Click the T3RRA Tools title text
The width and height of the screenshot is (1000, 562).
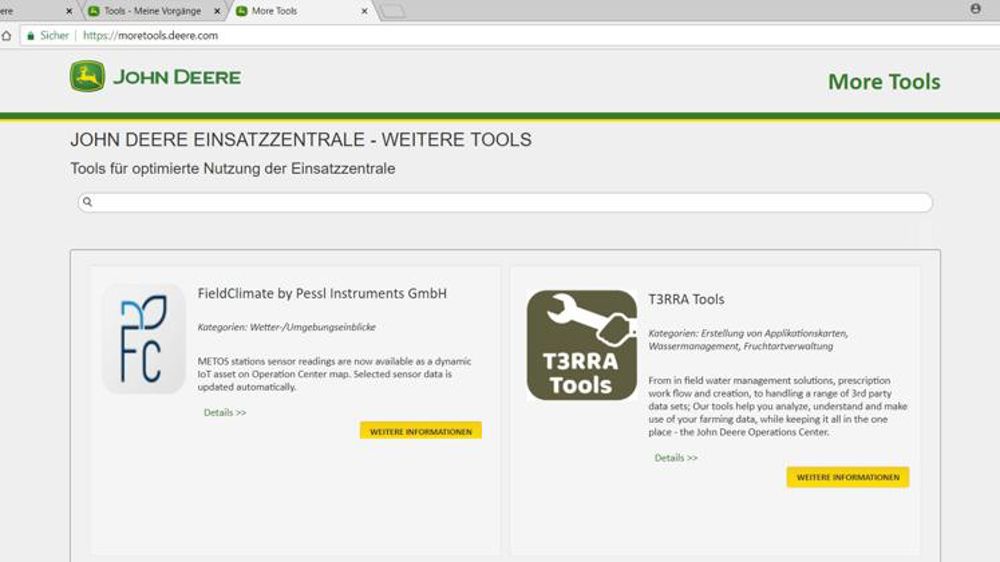click(686, 299)
